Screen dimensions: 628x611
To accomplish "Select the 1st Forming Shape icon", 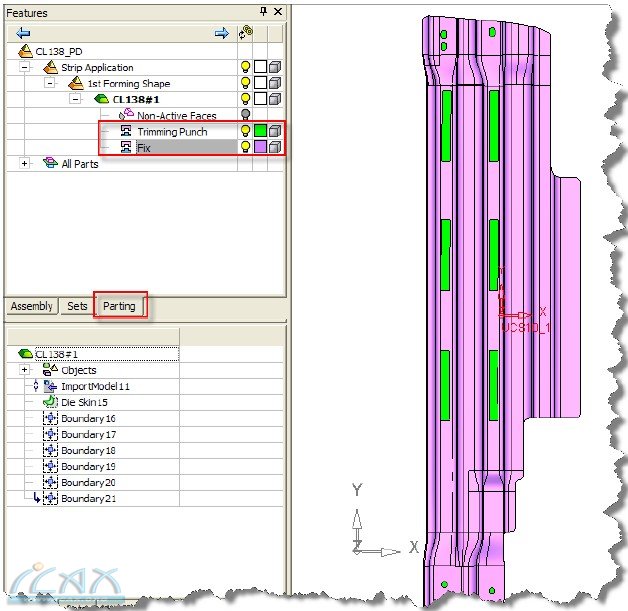I will tap(76, 83).
